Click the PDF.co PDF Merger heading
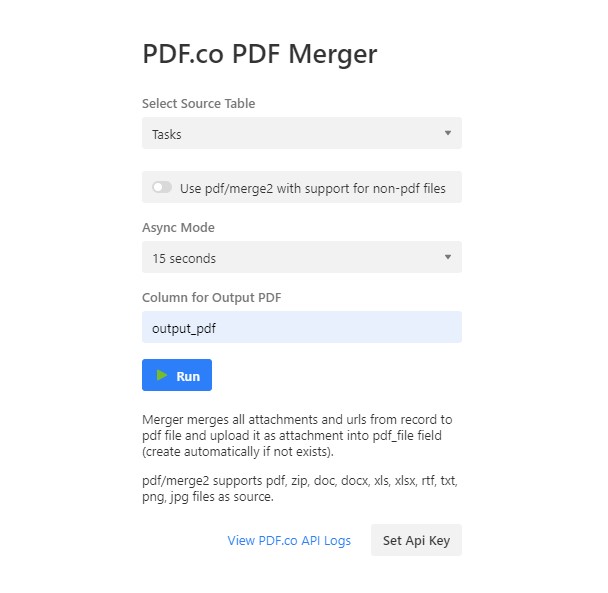Image resolution: width=608 pixels, height=593 pixels. point(259,54)
